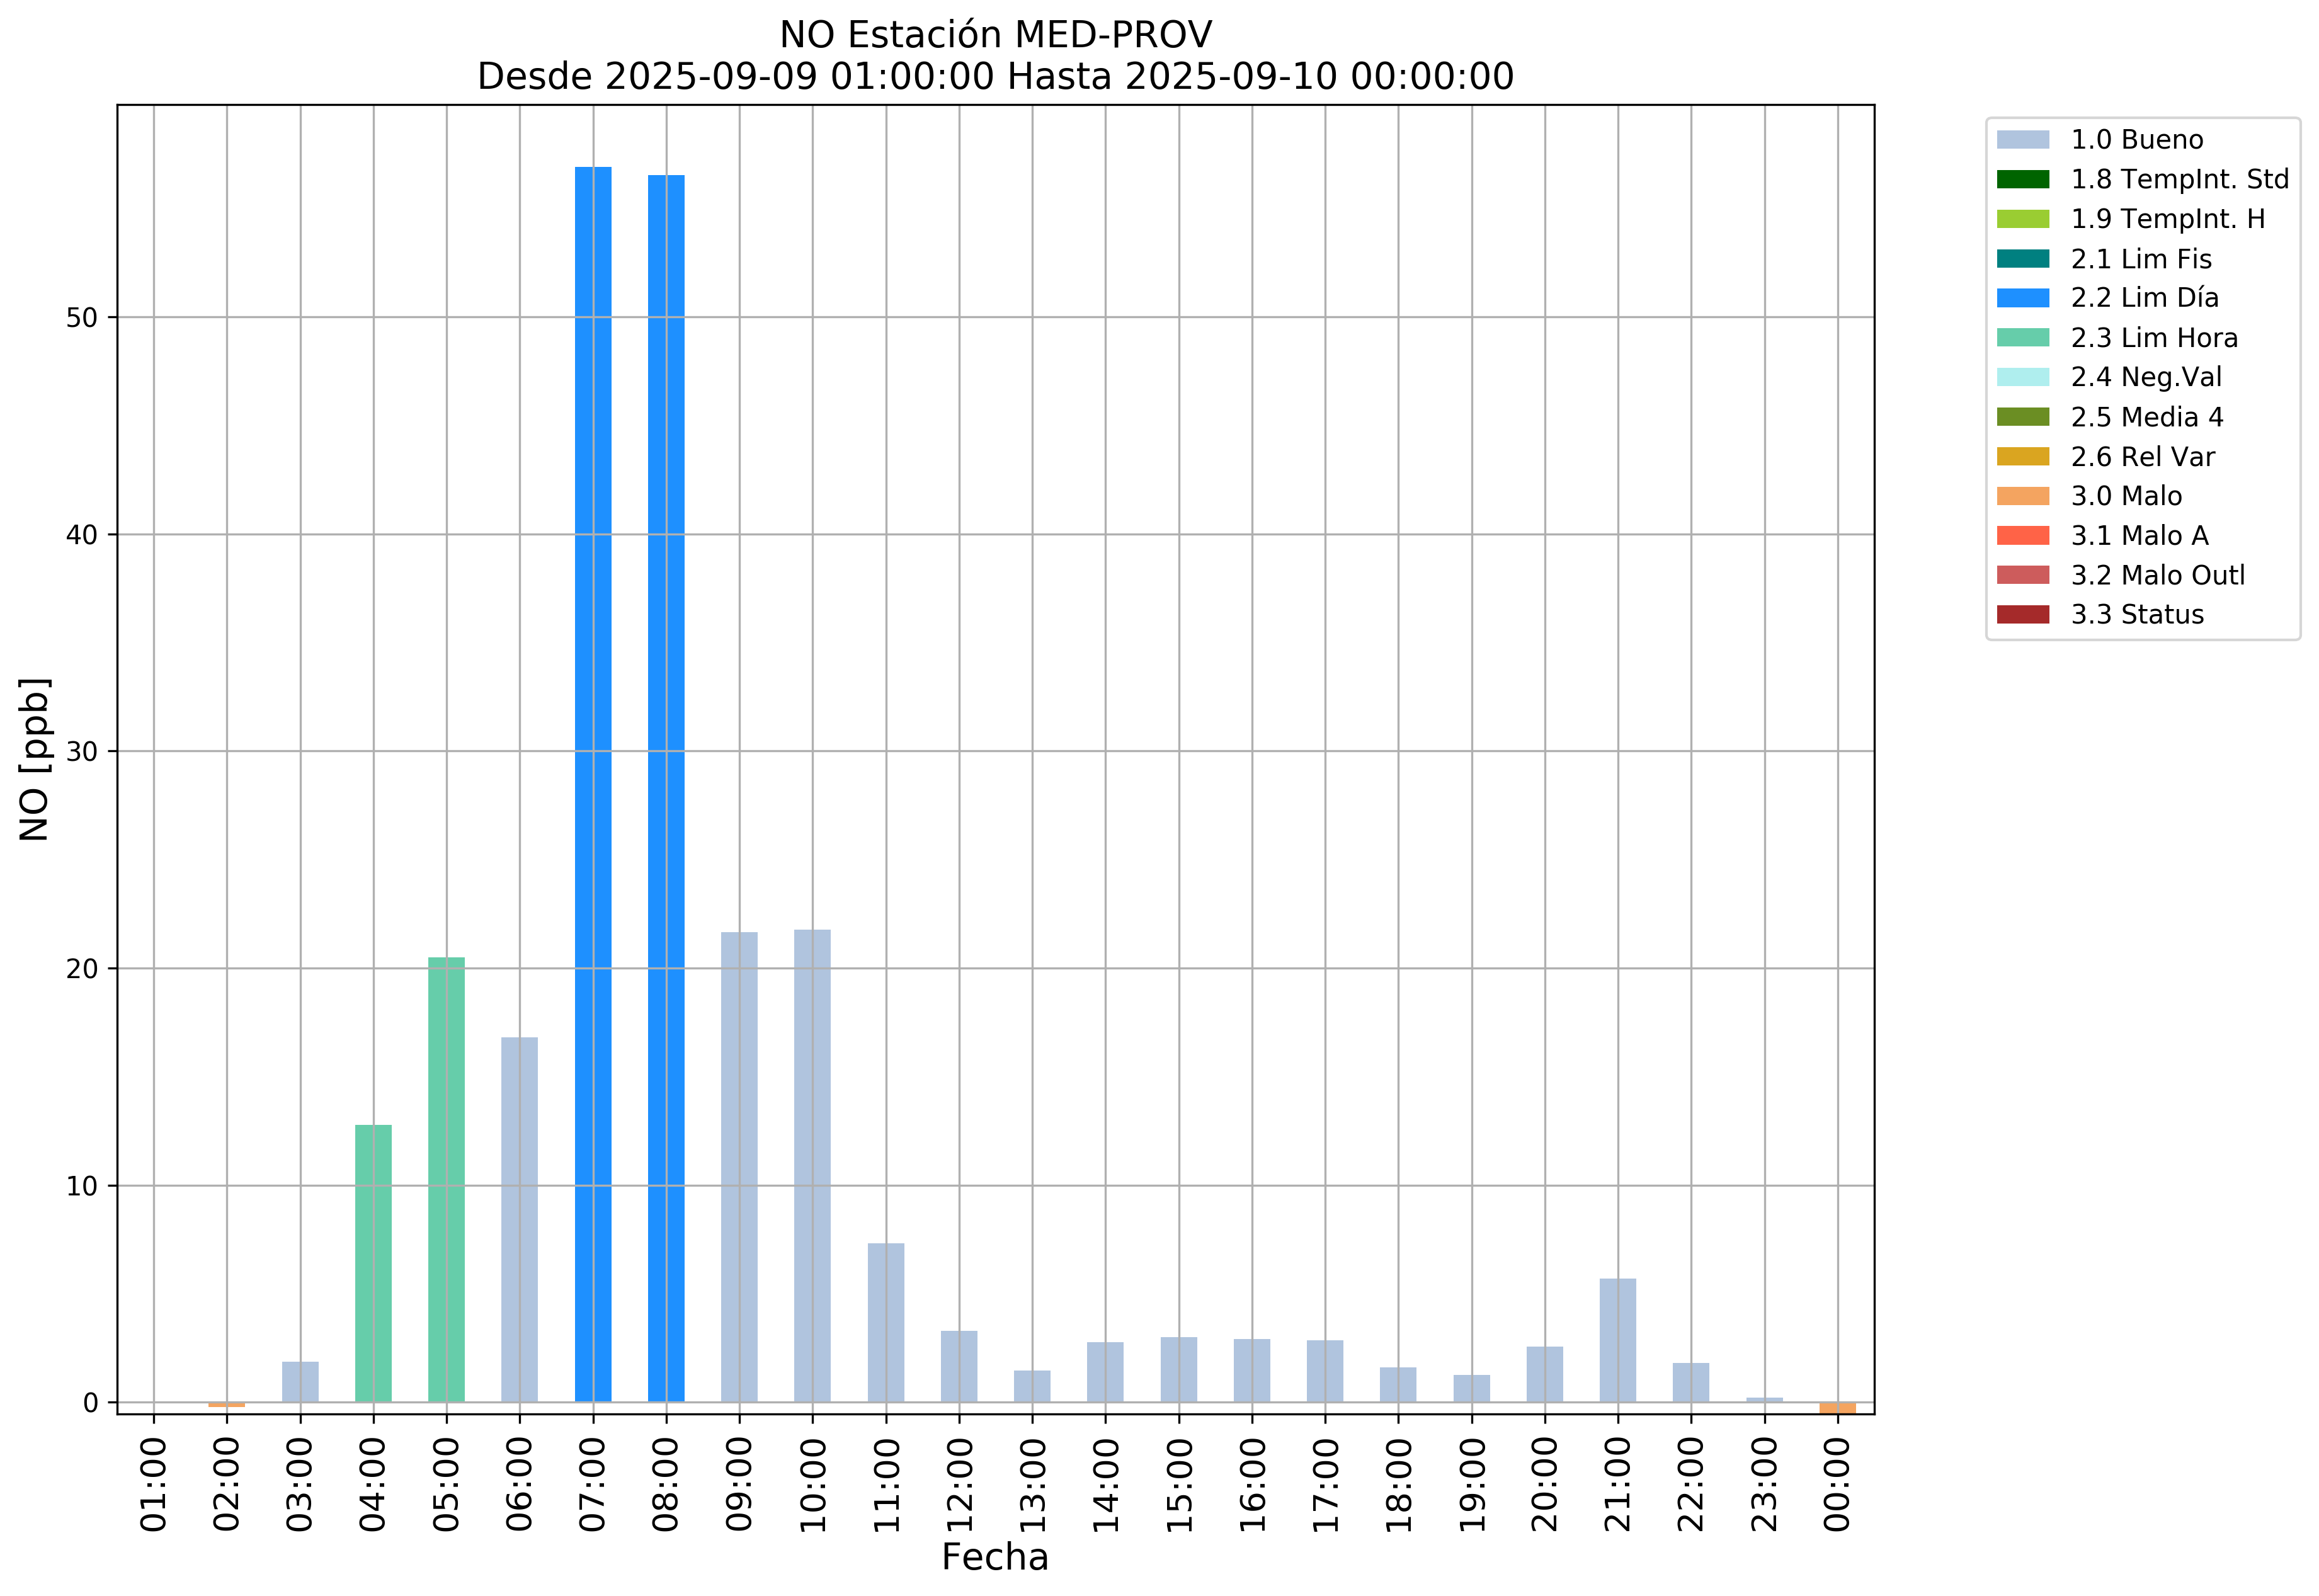Click the blue bar at 08:00
The width and height of the screenshot is (2319, 1596).
coord(666,788)
